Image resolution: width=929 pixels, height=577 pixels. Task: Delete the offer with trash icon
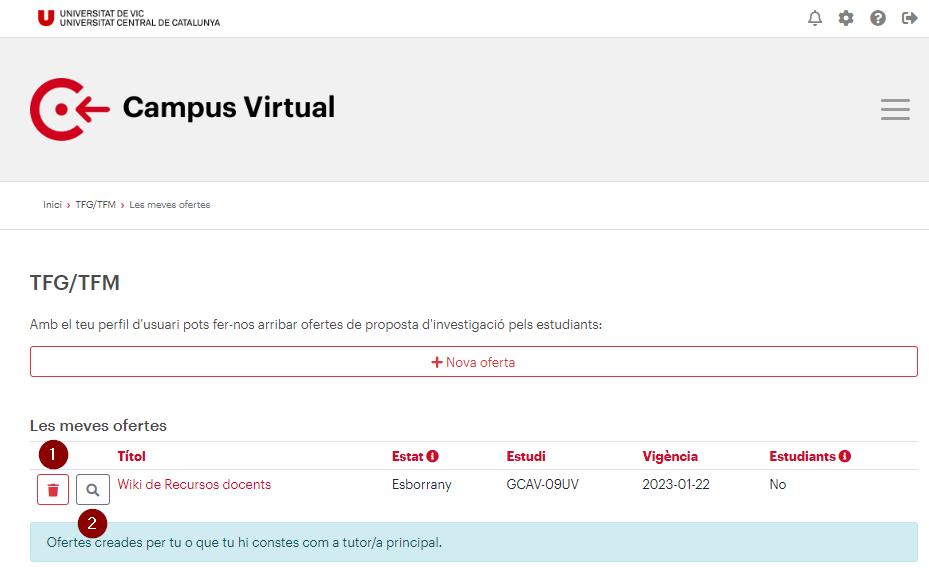click(53, 489)
